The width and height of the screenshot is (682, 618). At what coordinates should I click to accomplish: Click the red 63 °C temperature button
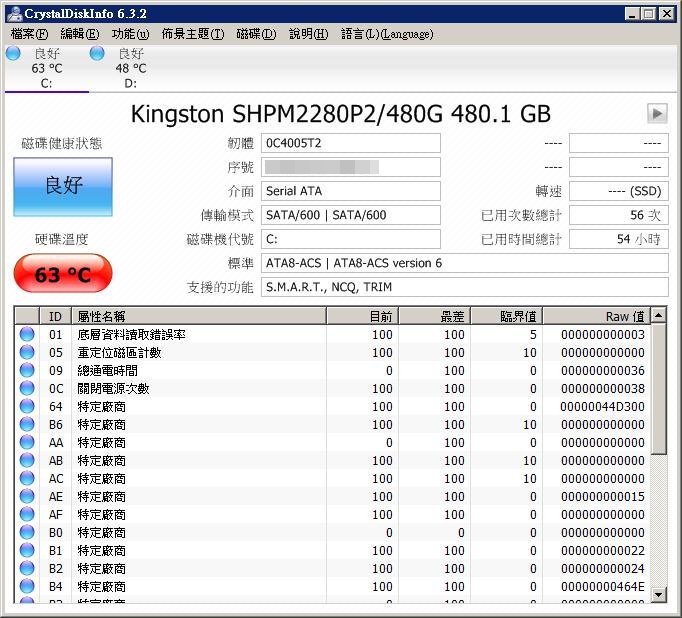[x=63, y=274]
